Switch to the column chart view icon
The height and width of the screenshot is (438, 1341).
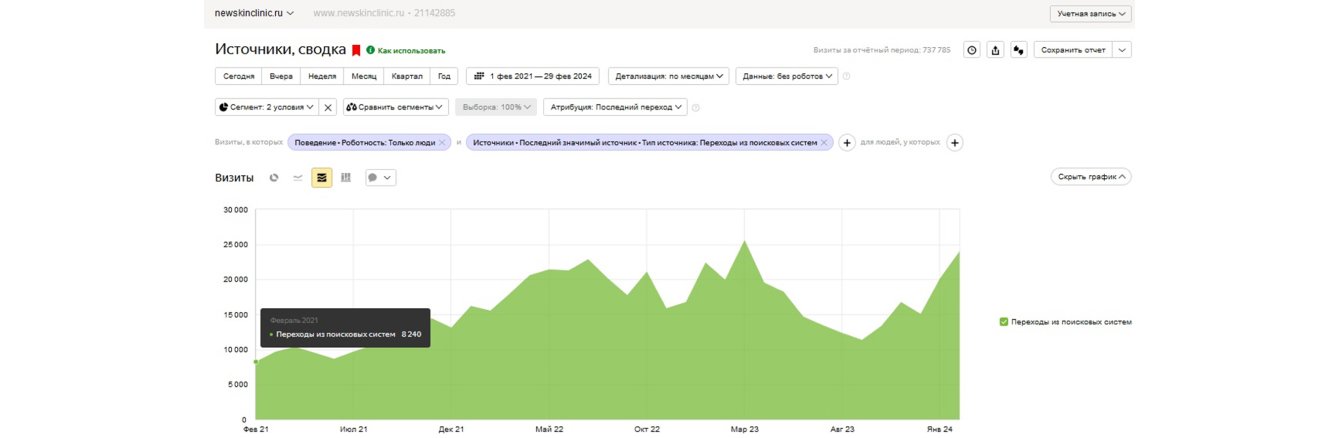(346, 178)
